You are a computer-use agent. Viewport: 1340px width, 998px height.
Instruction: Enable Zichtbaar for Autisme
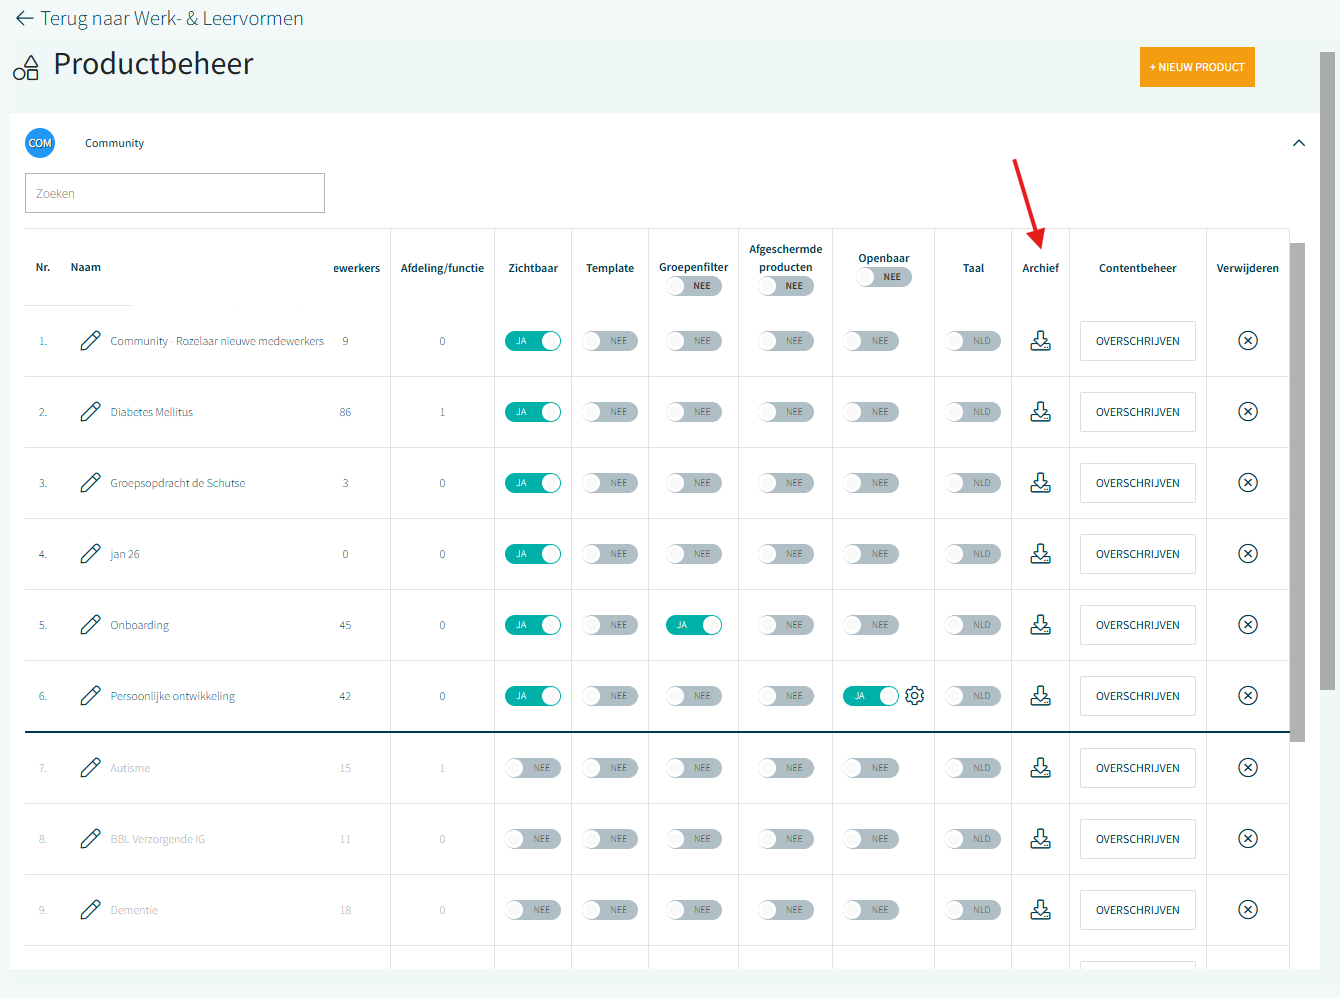click(x=533, y=768)
